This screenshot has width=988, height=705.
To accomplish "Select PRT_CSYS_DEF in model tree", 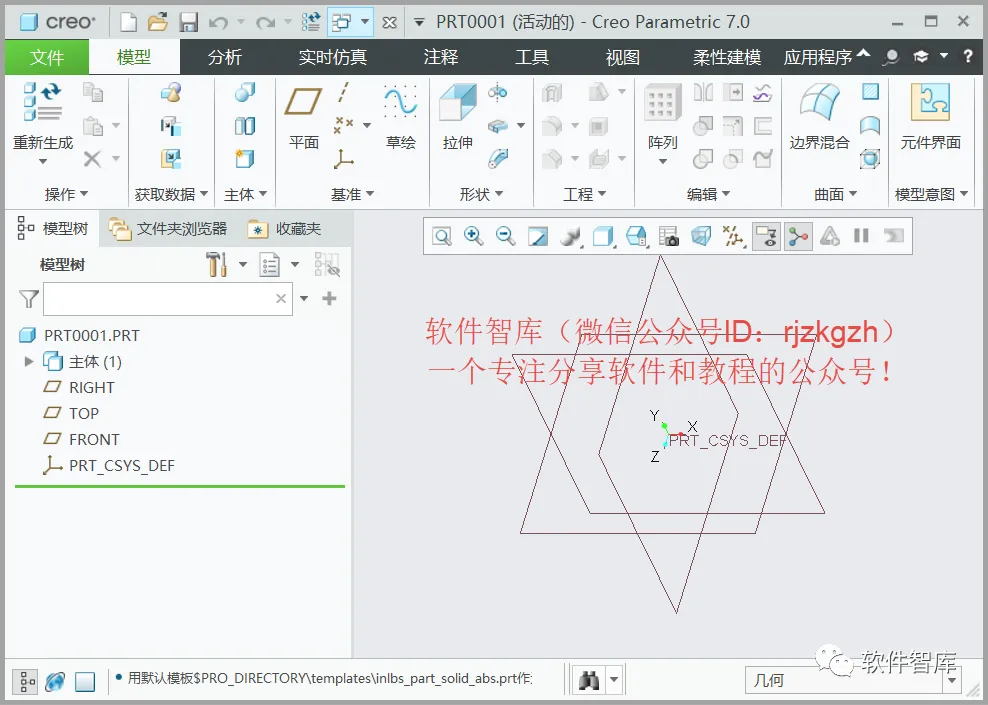I will (x=121, y=466).
